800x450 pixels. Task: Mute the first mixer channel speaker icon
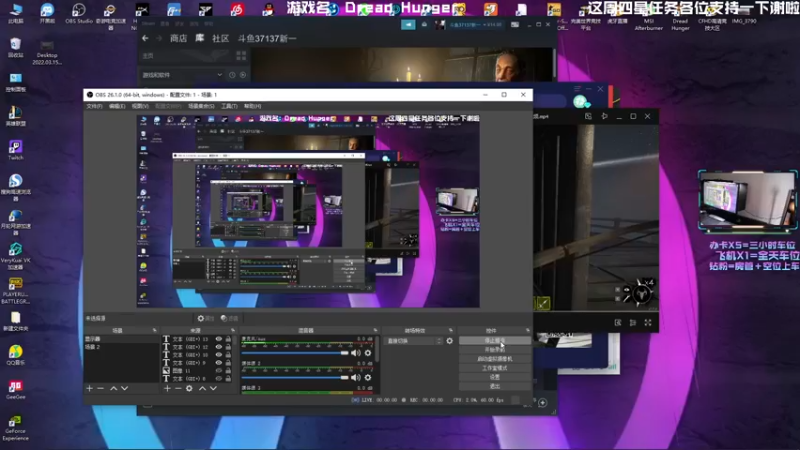(x=356, y=353)
